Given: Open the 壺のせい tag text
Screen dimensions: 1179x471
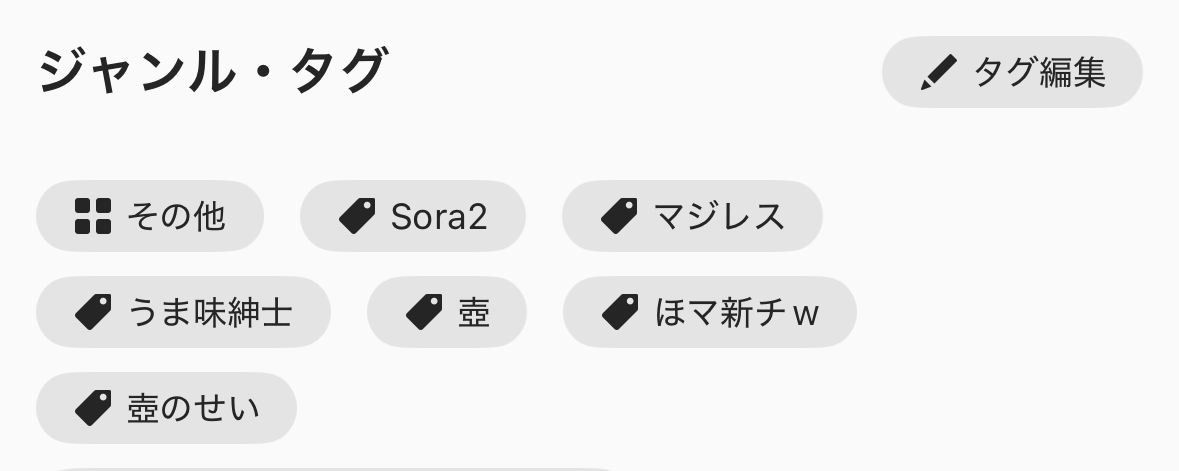Looking at the screenshot, I should click(x=193, y=408).
